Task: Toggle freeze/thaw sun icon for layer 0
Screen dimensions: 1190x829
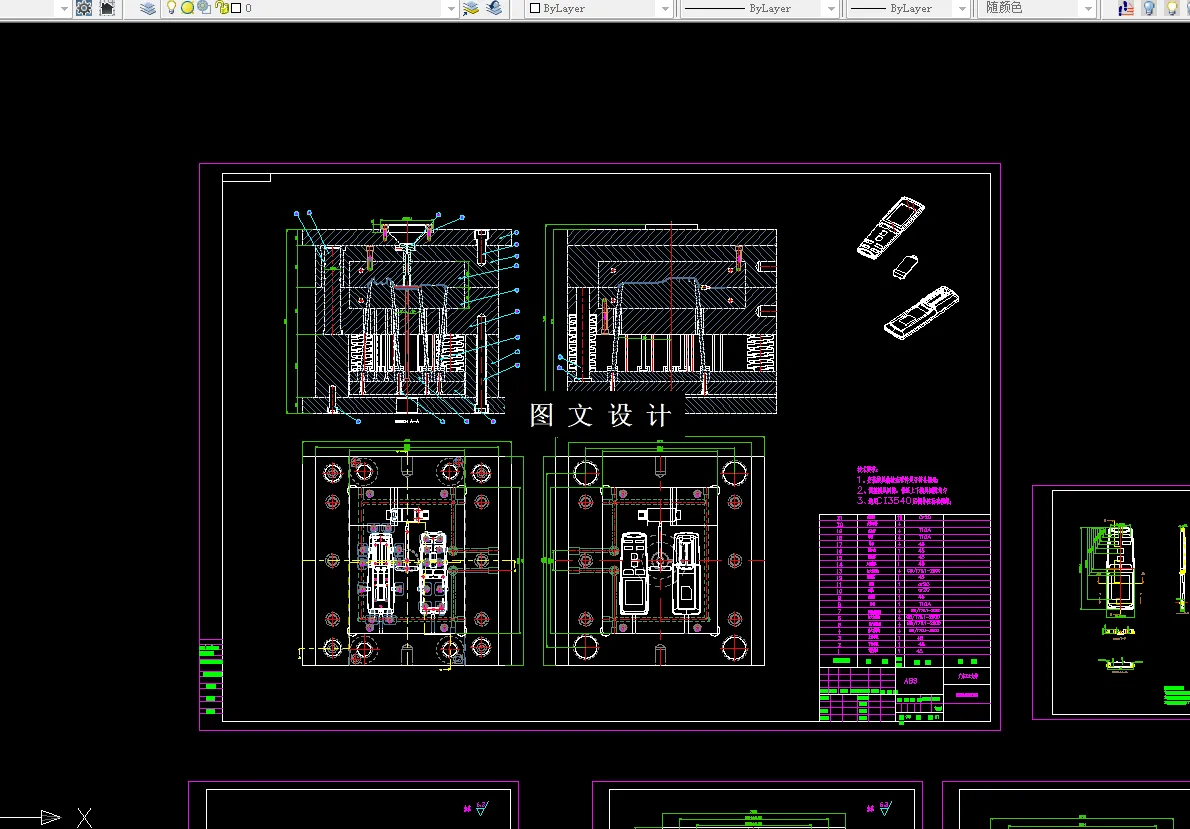Action: point(187,8)
